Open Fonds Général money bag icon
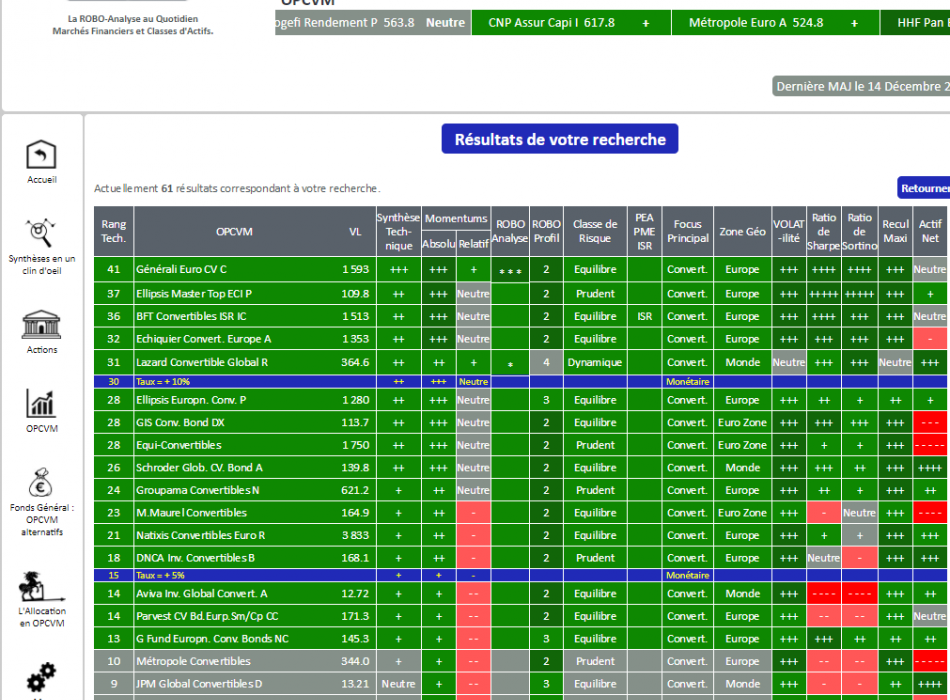This screenshot has height=700, width=950. [41, 482]
